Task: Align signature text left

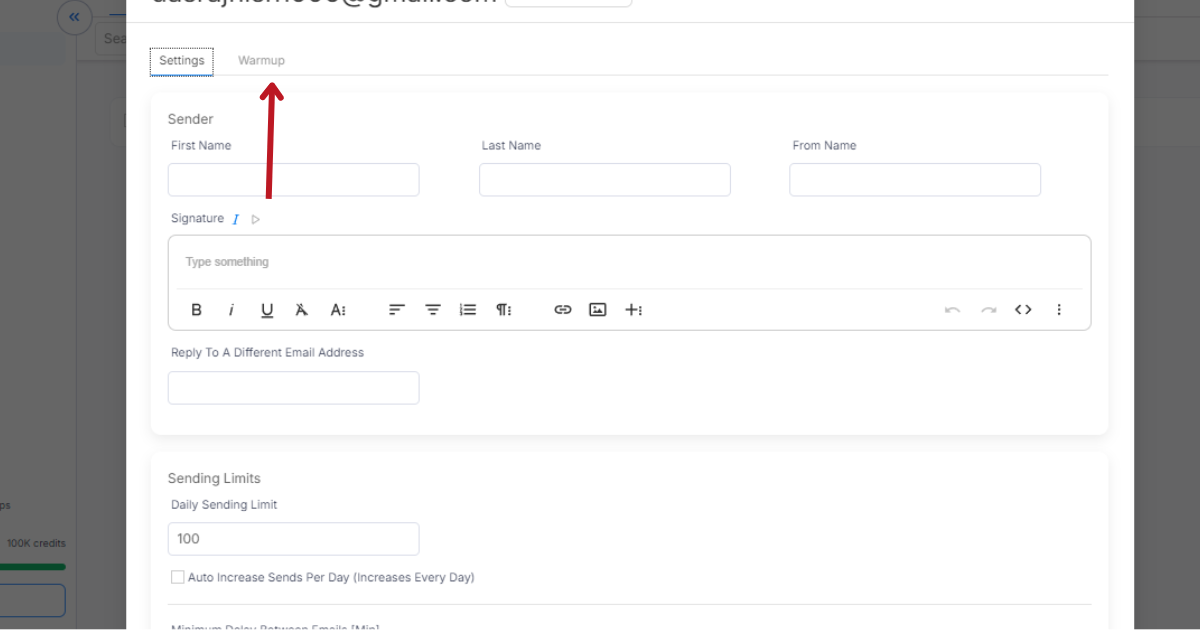Action: 397,310
